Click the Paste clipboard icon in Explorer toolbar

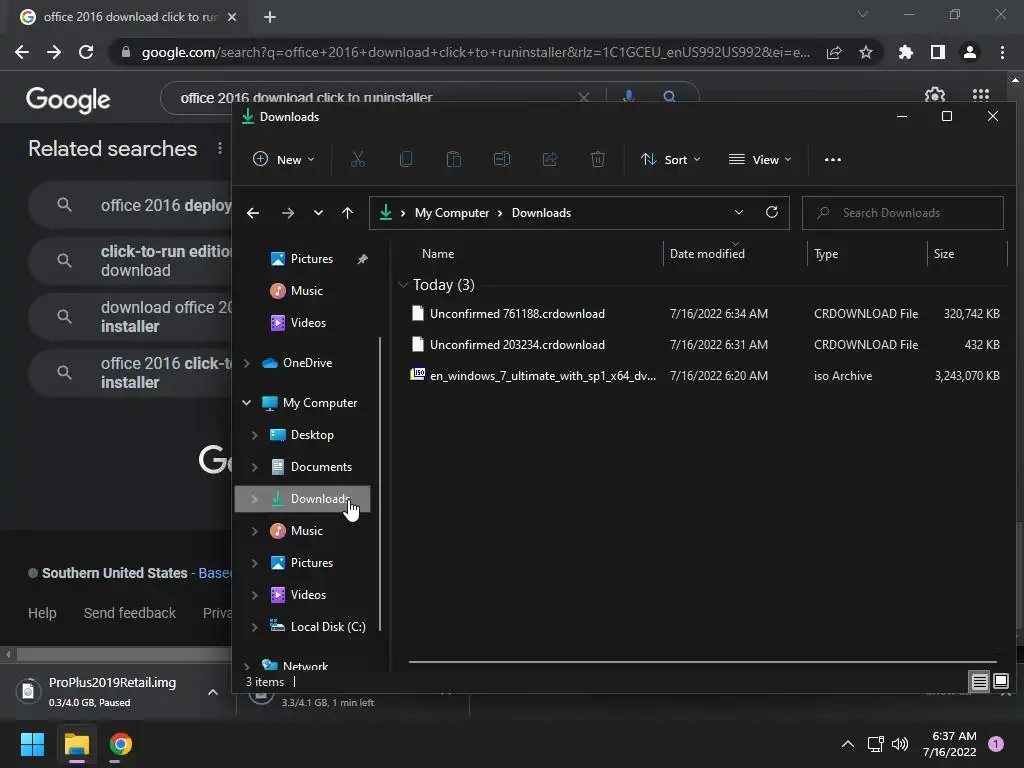coord(454,159)
